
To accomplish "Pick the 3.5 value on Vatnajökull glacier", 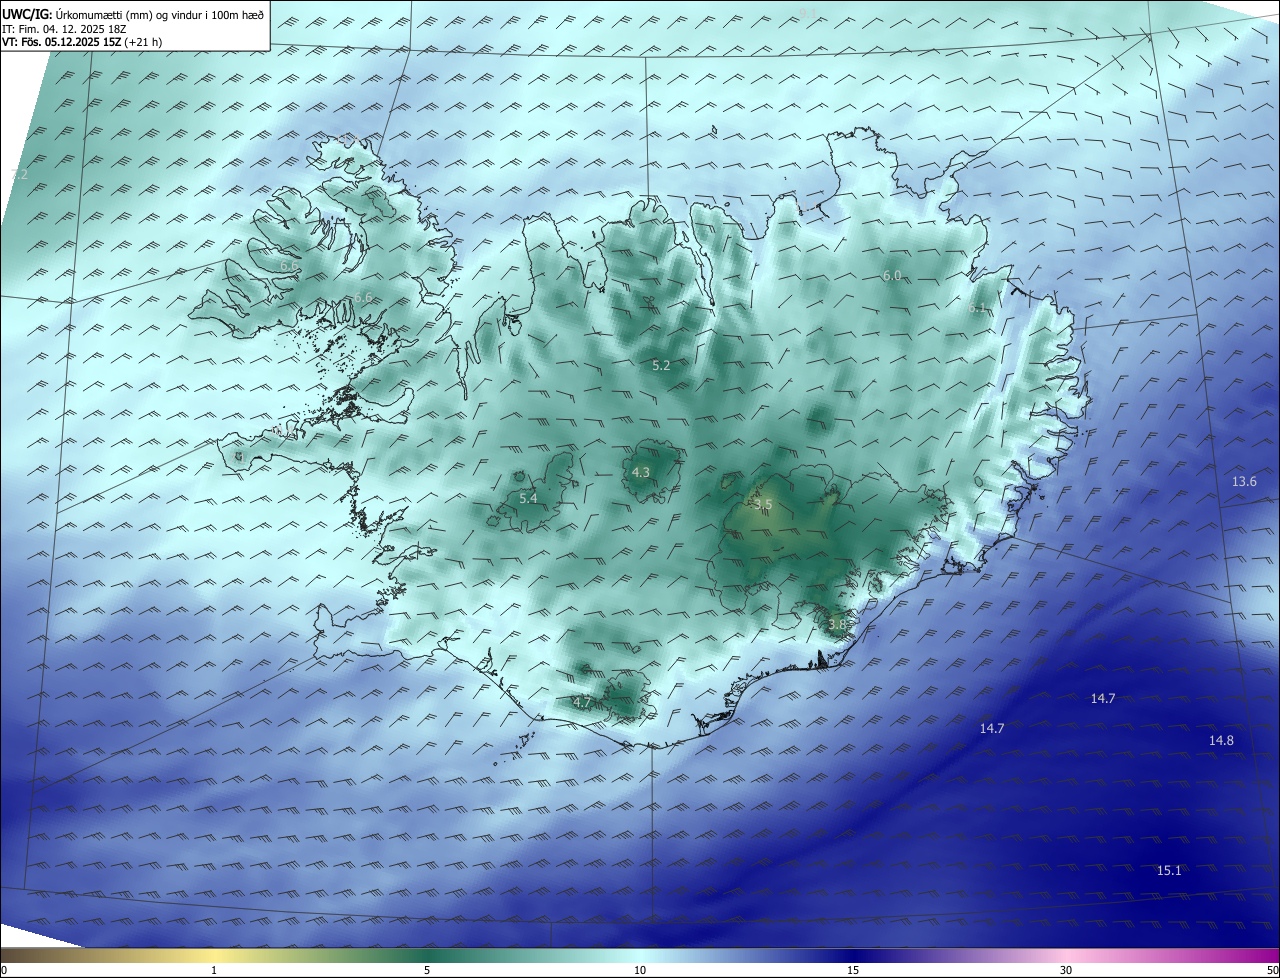I will coord(763,504).
